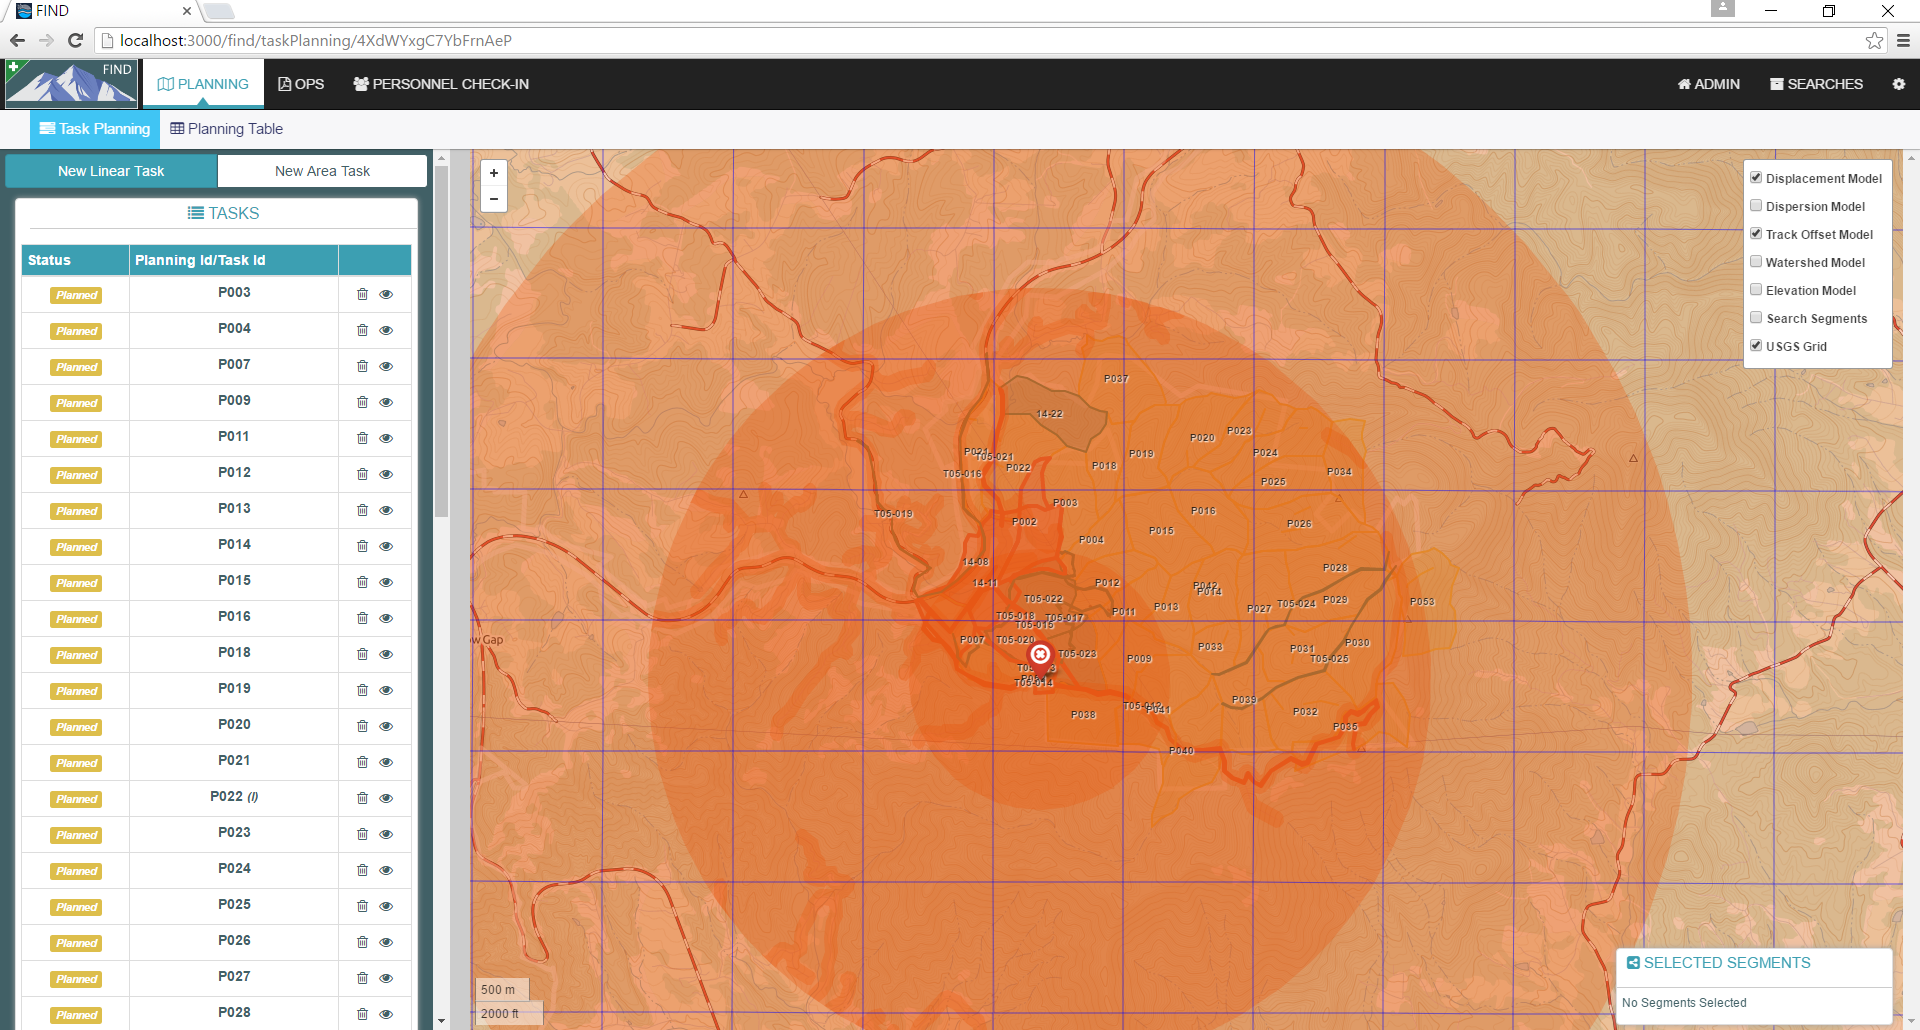This screenshot has height=1030, width=1920.
Task: Click the P053 map label
Action: point(1422,602)
